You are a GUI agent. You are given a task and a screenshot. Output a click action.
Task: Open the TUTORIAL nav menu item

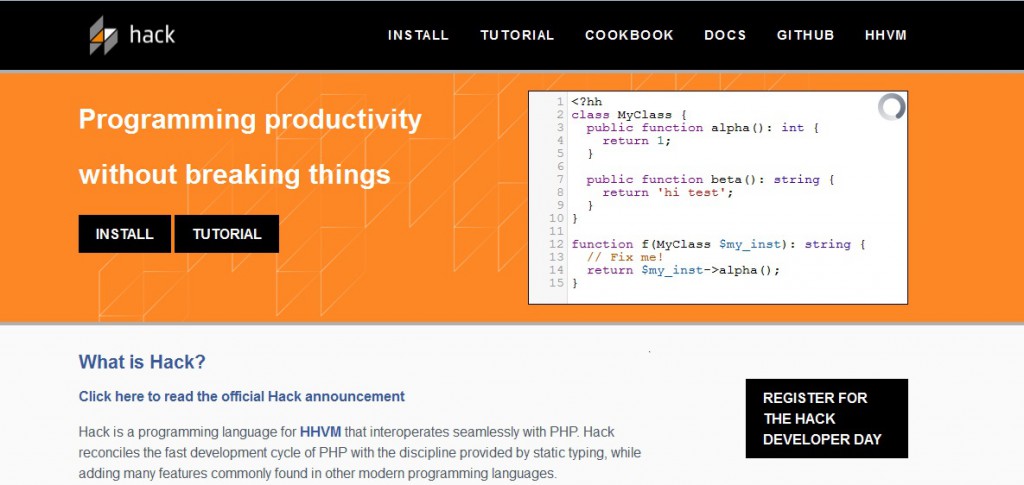pyautogui.click(x=517, y=35)
